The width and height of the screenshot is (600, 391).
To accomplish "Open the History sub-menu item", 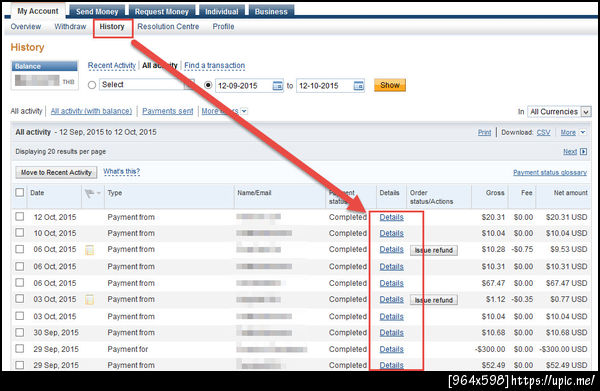I will [x=112, y=27].
